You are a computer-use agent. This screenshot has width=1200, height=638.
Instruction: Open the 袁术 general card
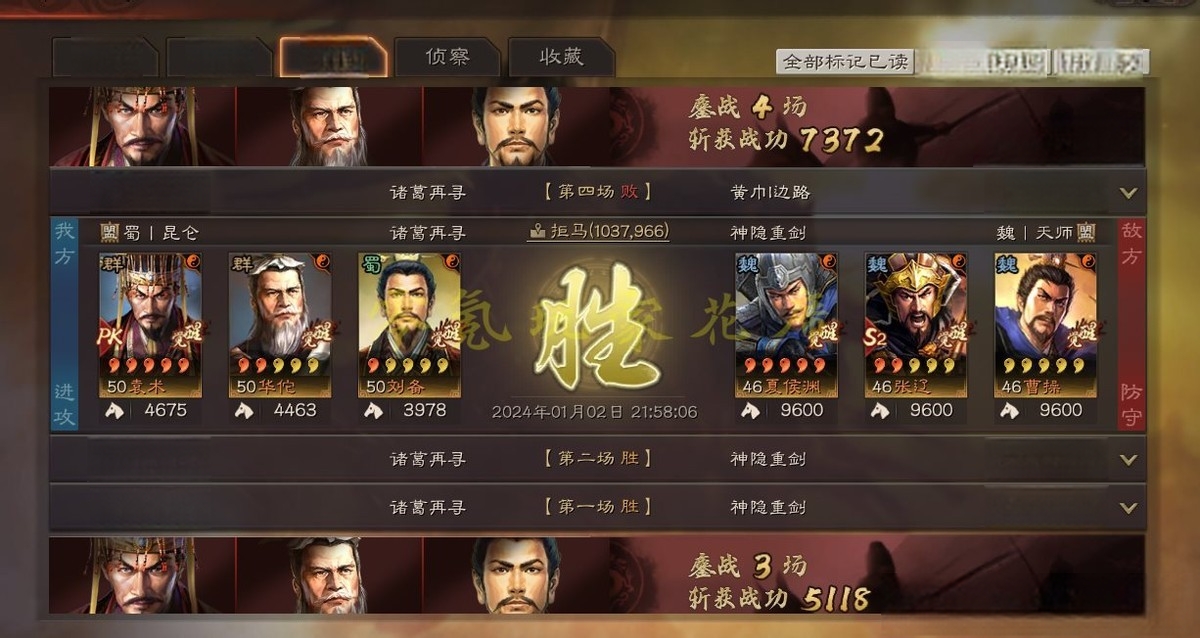click(150, 325)
